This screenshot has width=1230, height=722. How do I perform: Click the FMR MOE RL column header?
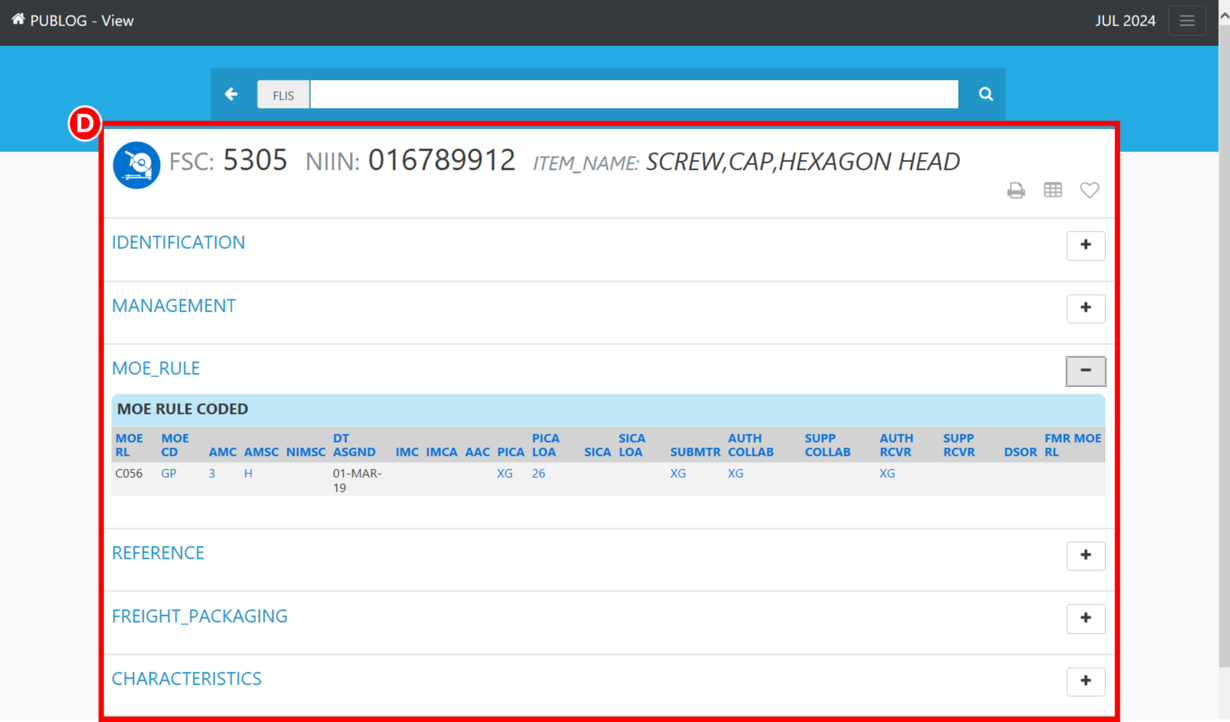[x=1073, y=445]
